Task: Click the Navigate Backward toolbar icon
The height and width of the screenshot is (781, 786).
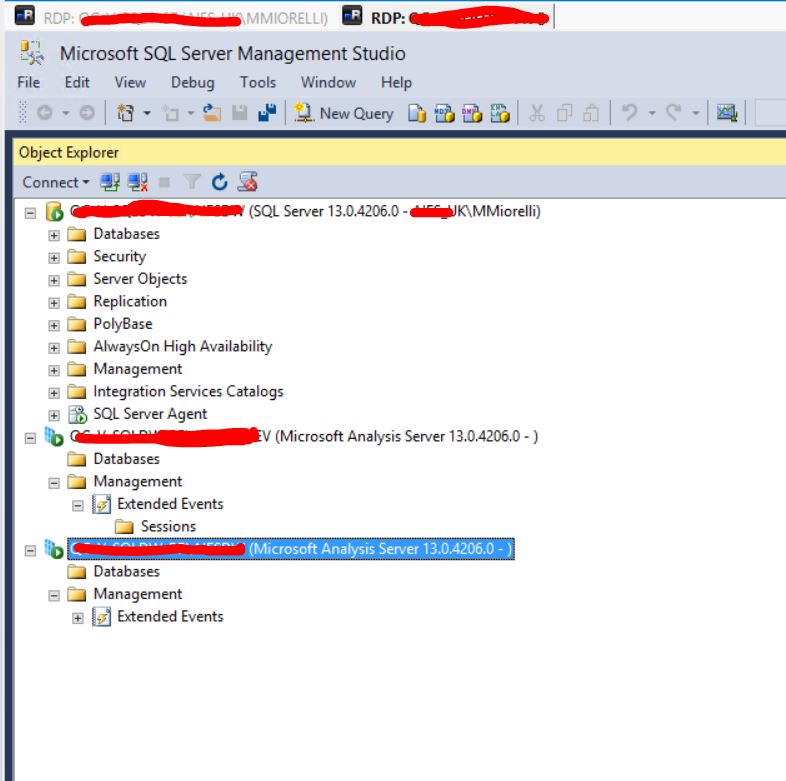Action: [x=45, y=113]
